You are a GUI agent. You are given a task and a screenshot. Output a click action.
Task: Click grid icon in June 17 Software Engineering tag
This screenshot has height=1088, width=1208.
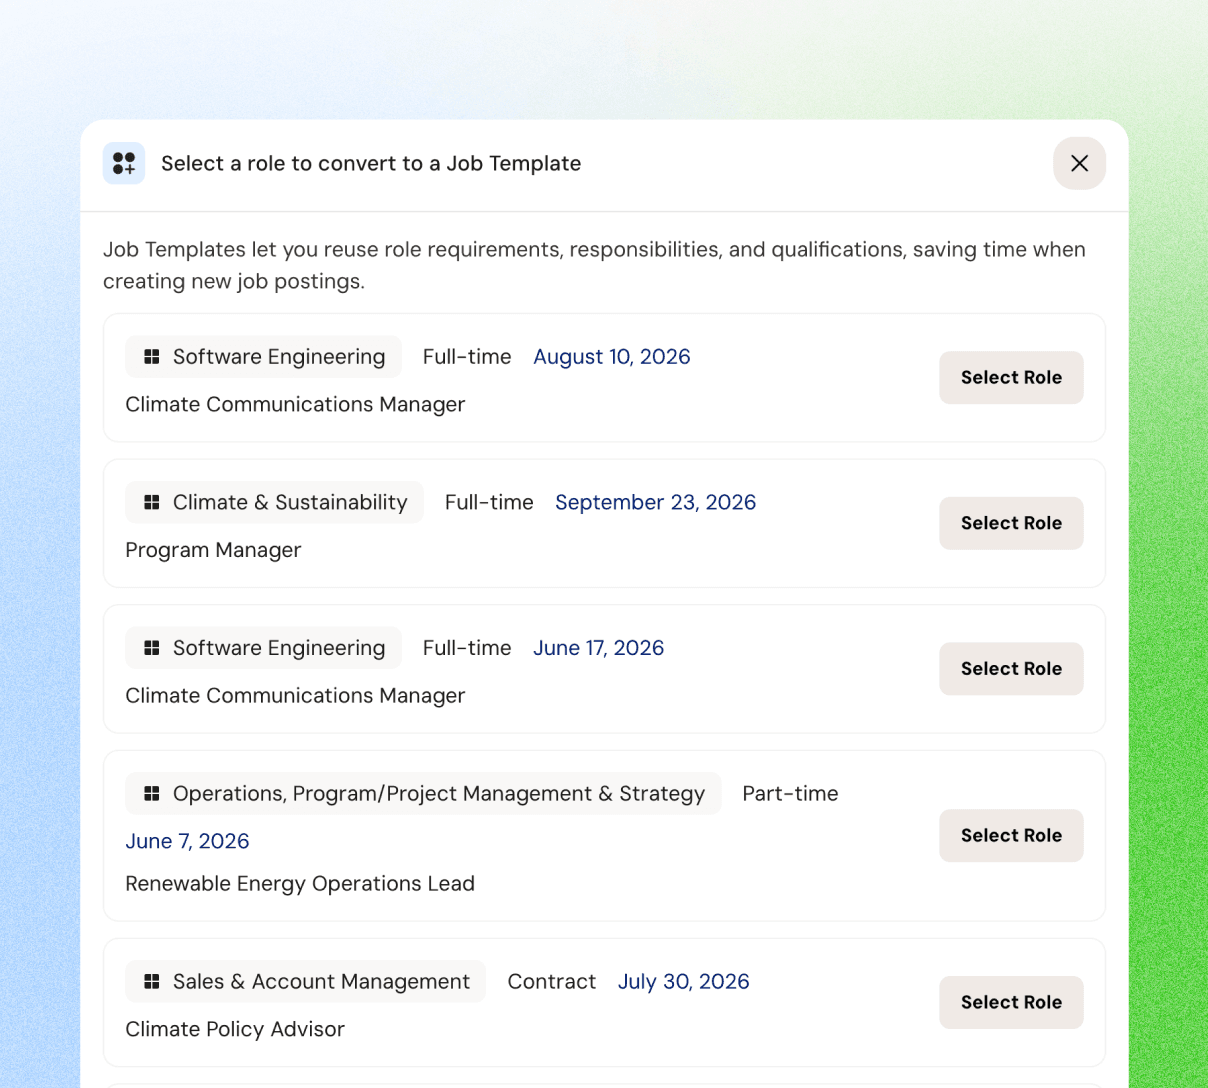(152, 647)
